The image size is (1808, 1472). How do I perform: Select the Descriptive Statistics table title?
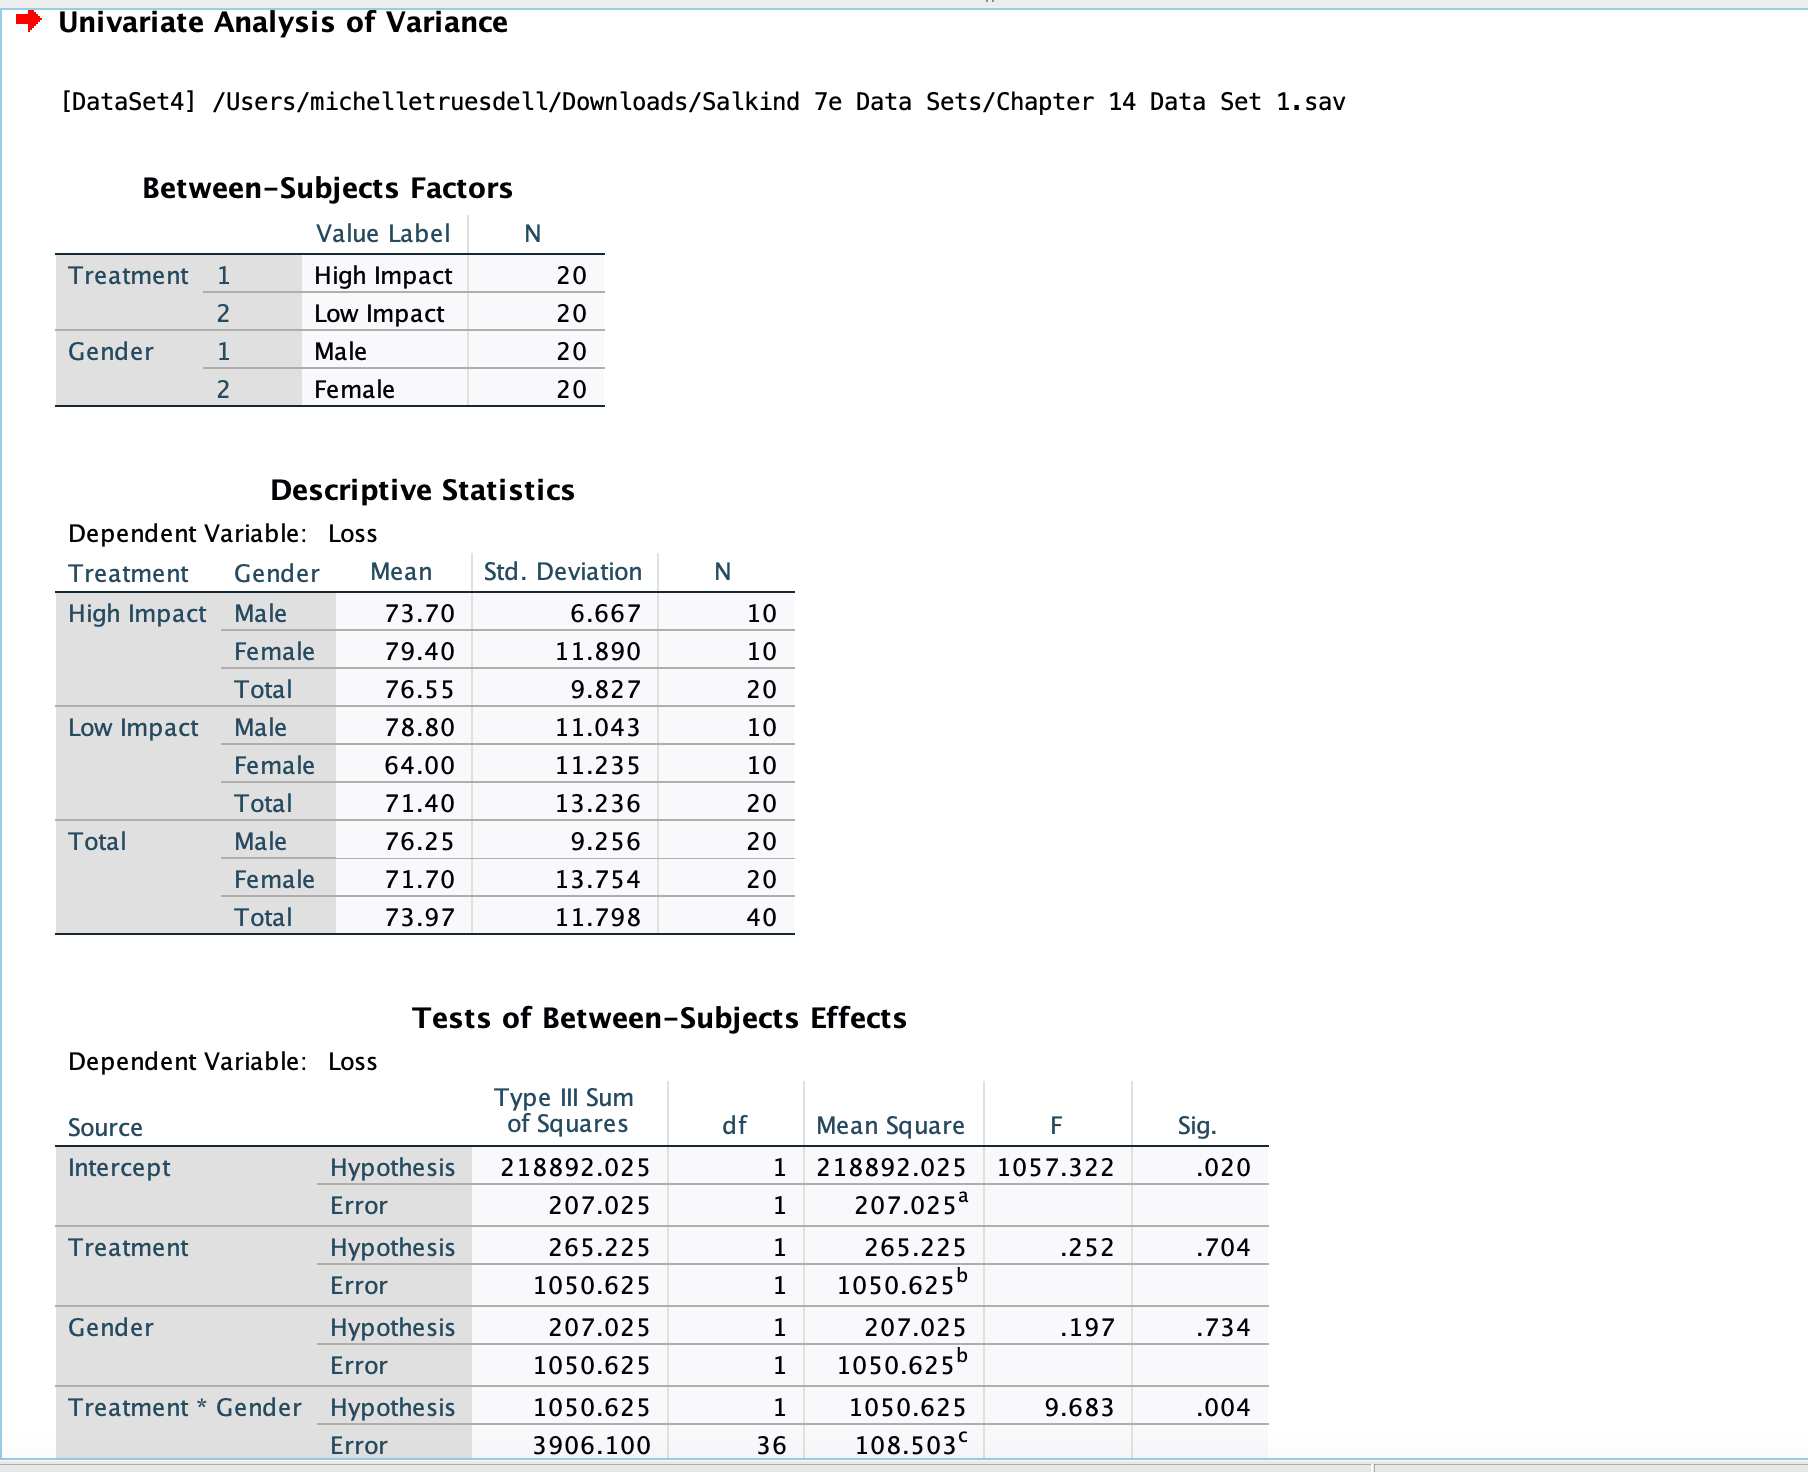coord(422,490)
